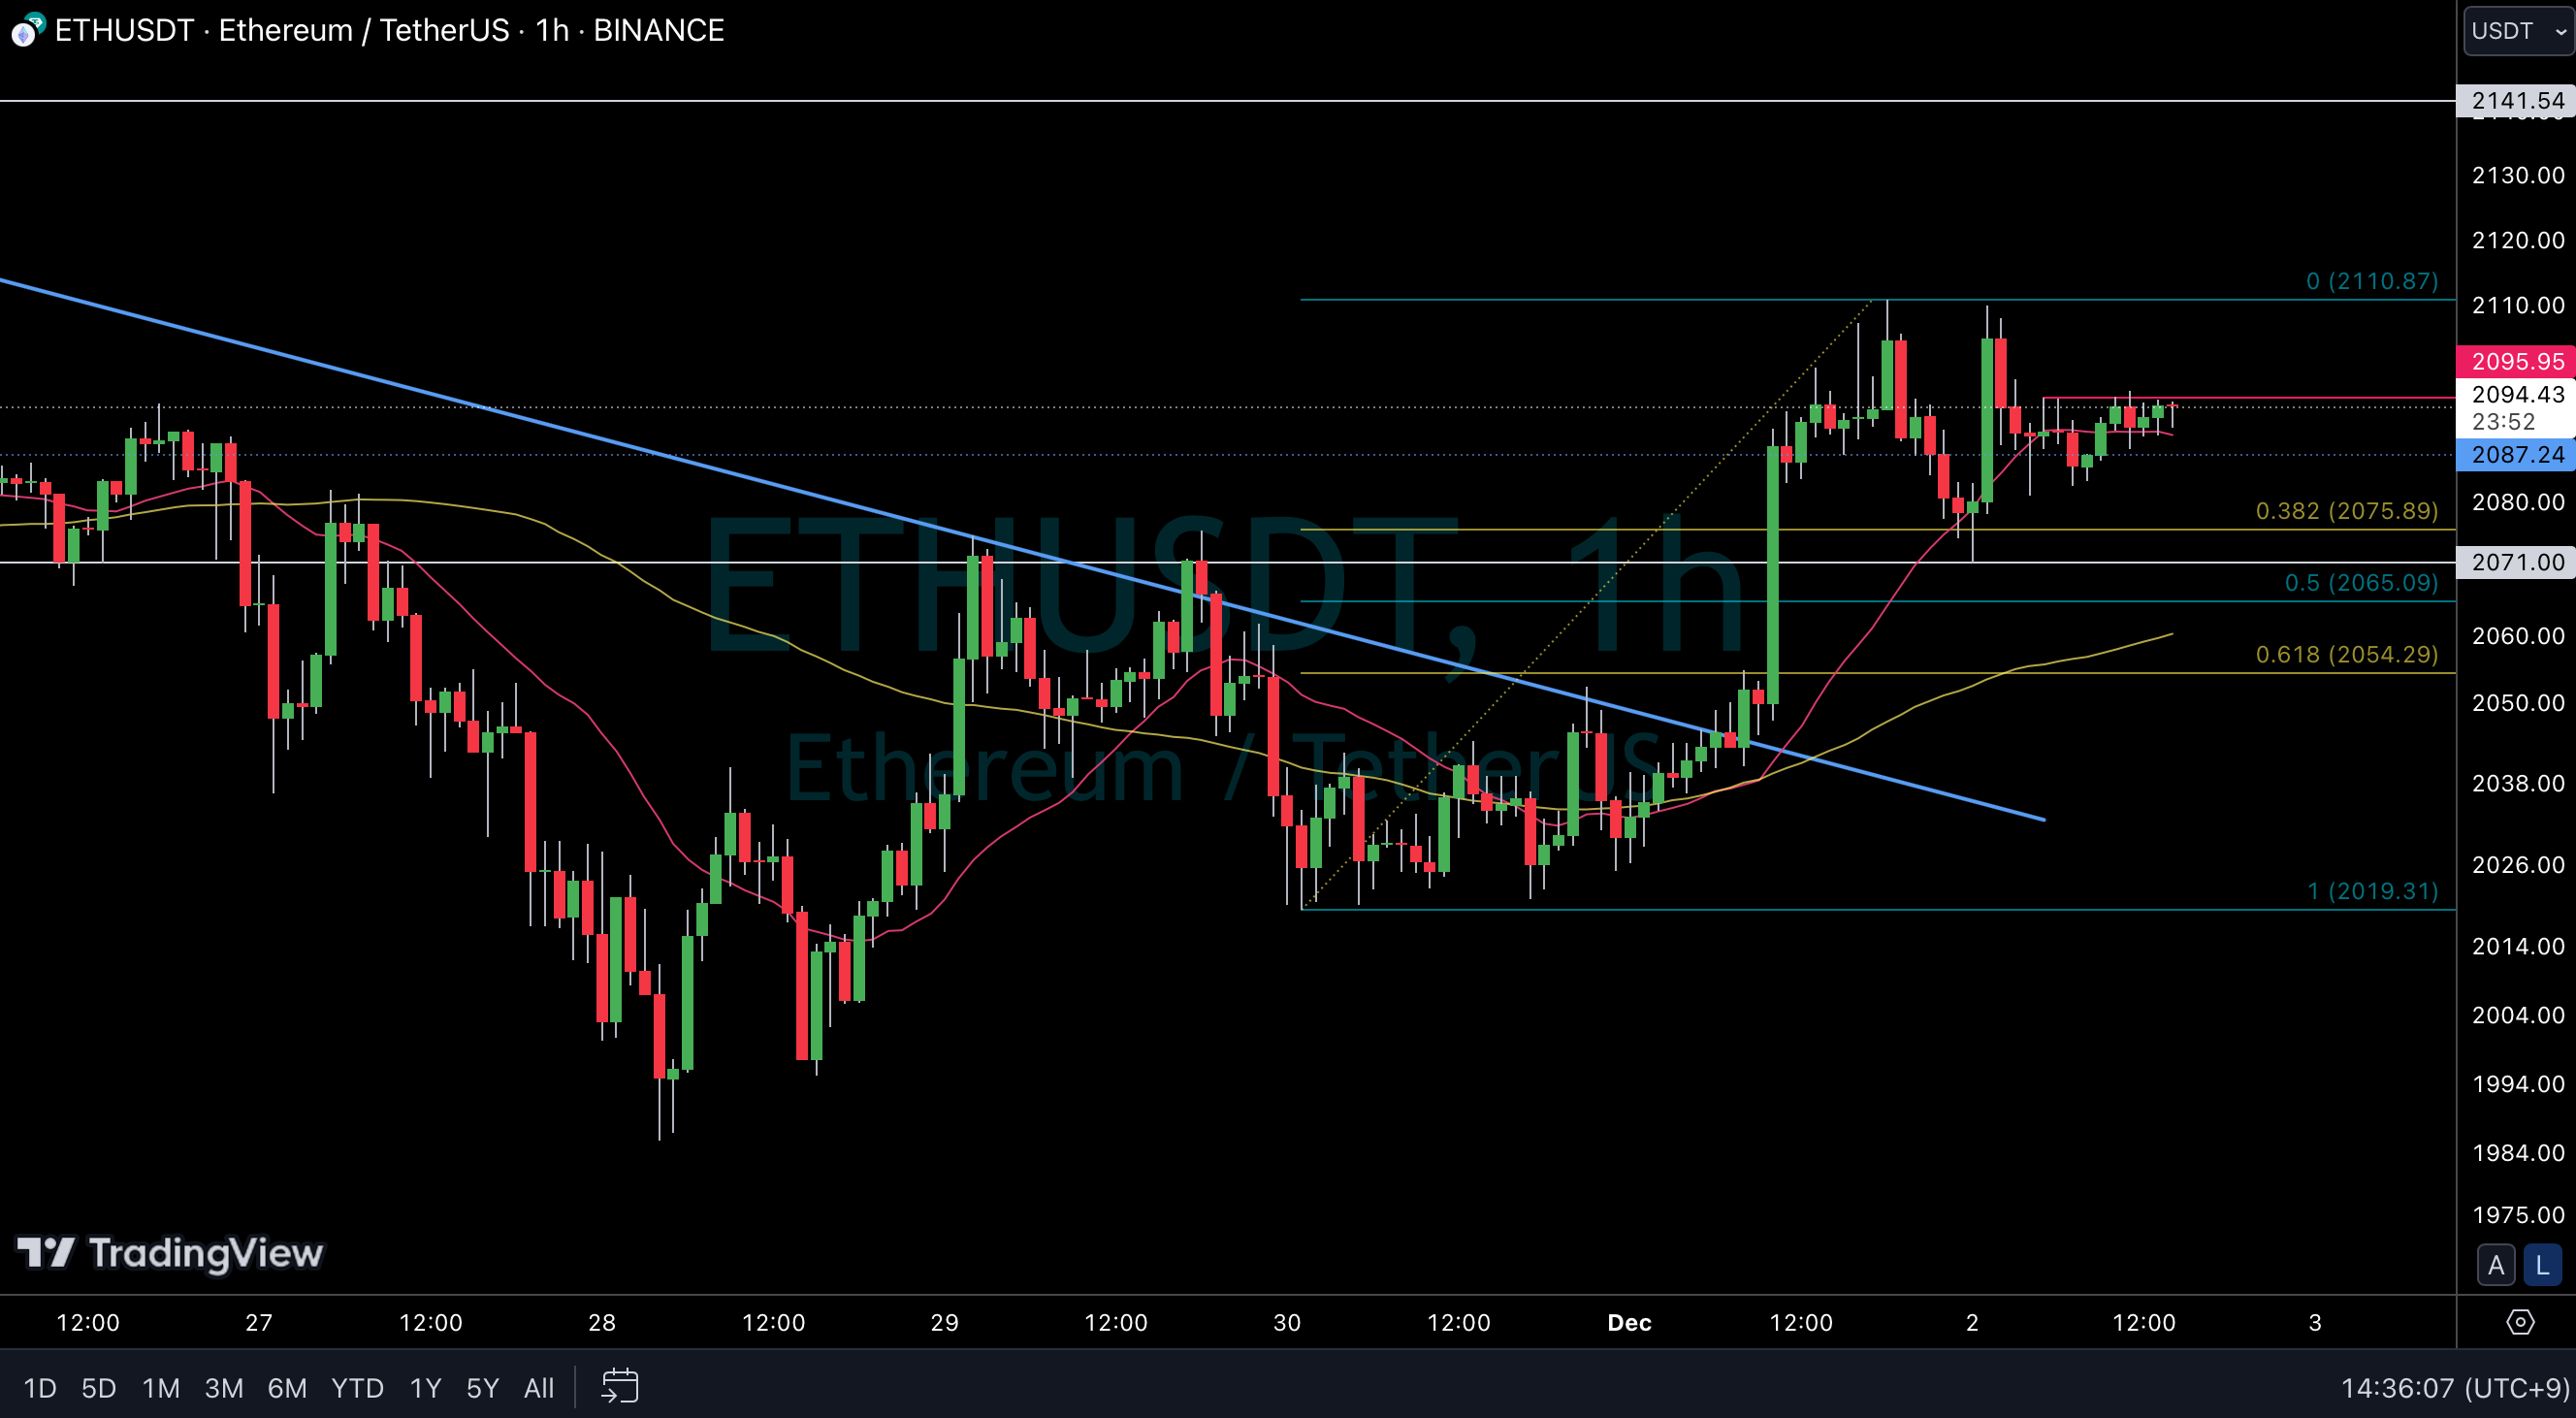Toggle log scale with the L button
Screen dimensions: 2576x1418
(2542, 1265)
